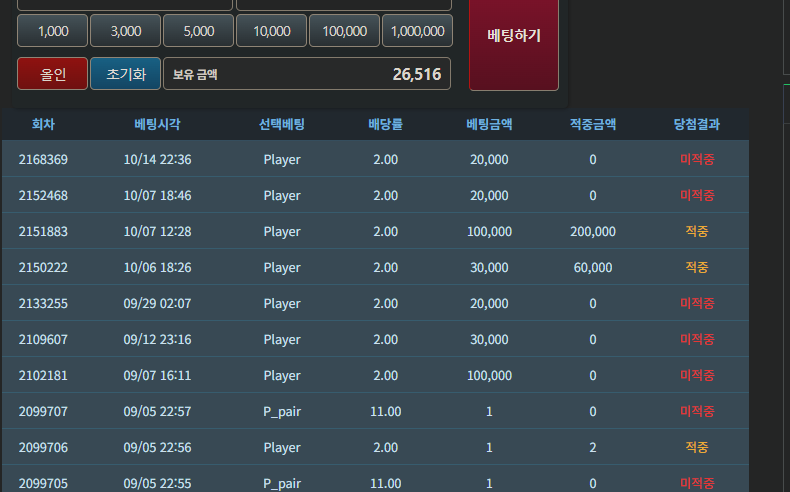This screenshot has width=790, height=492.
Task: Click 적중 result in row 2099706
Action: click(x=697, y=448)
